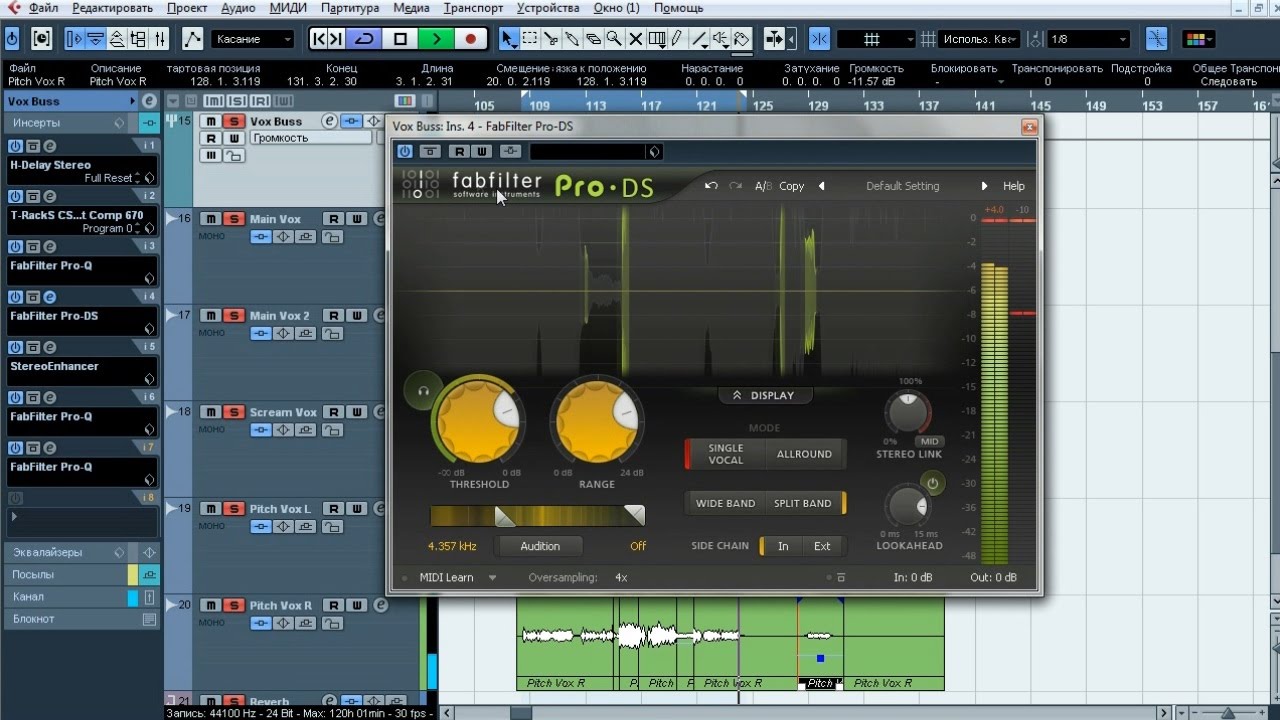Viewport: 1280px width, 720px height.
Task: Click Copy in A/B section
Action: [792, 186]
